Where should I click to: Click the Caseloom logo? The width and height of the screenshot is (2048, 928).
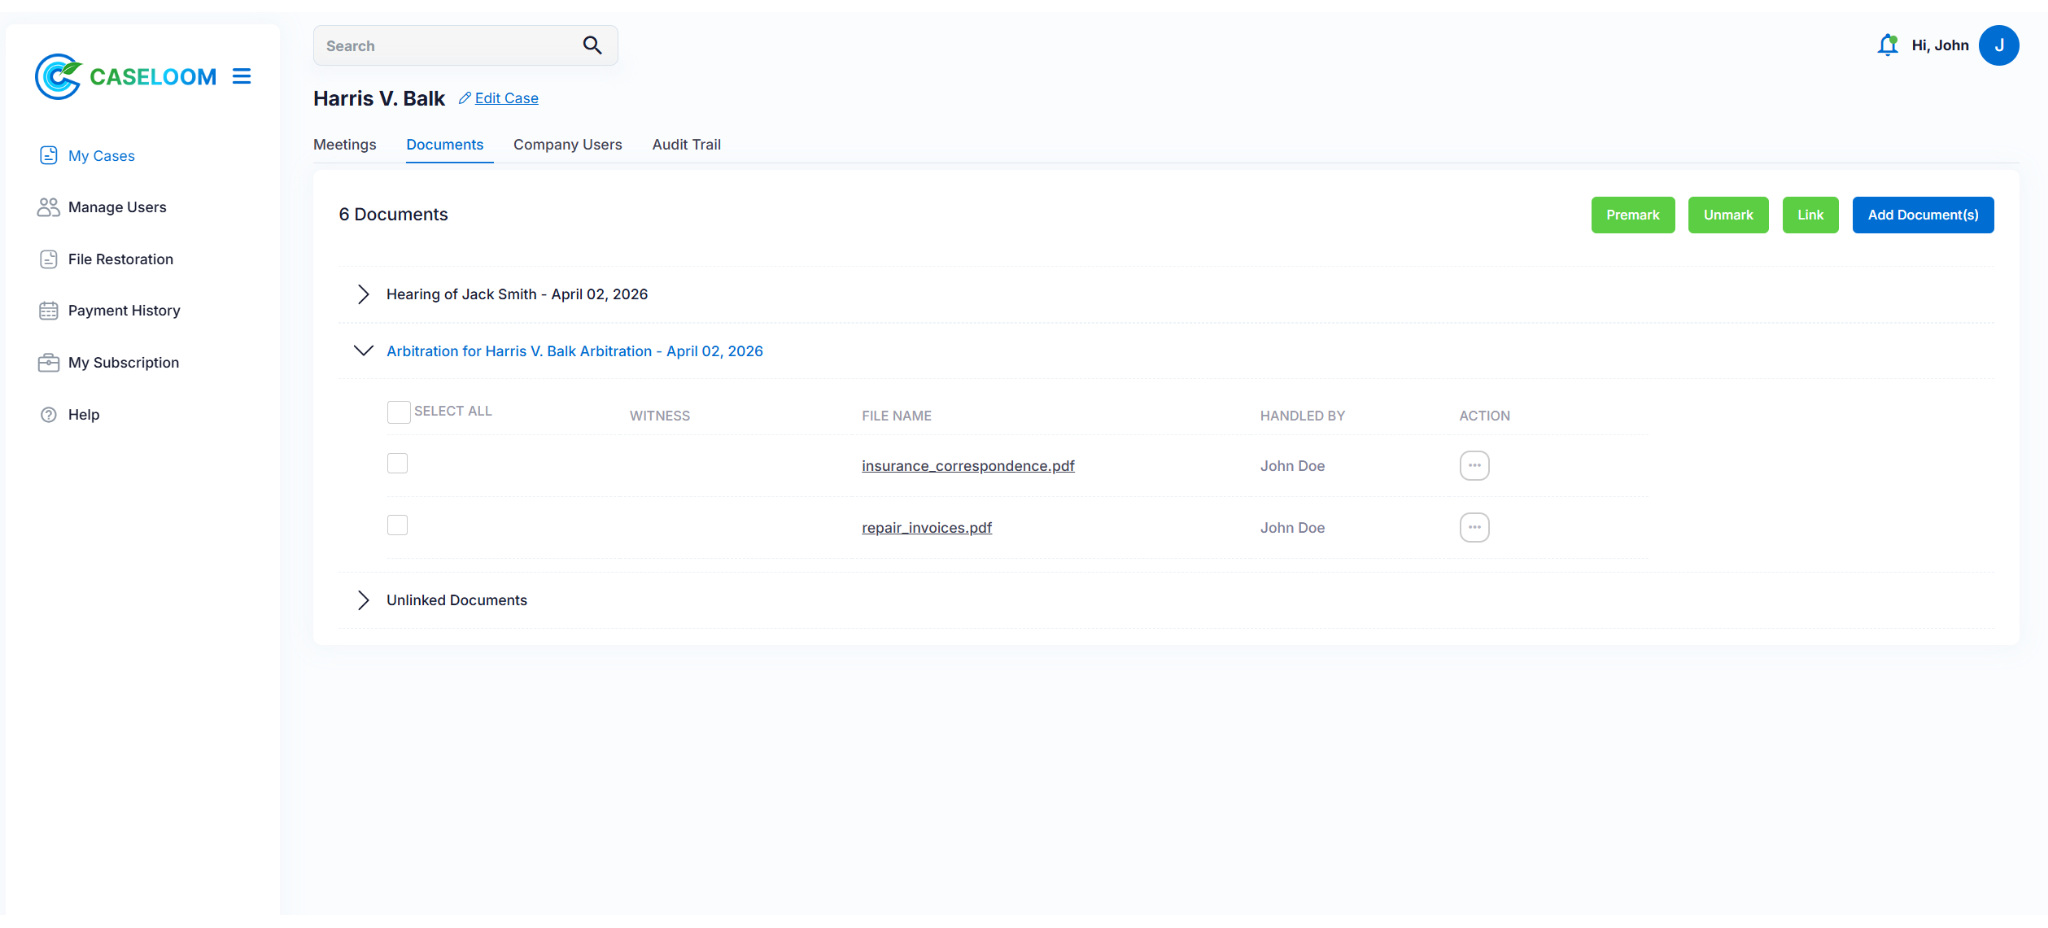(x=126, y=76)
